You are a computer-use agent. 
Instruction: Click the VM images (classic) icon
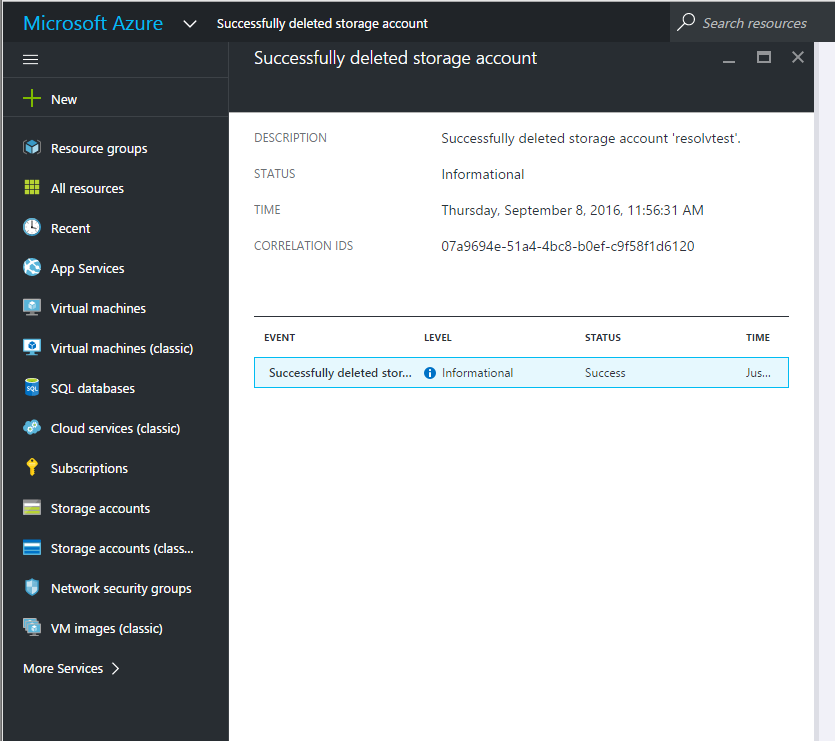pyautogui.click(x=32, y=628)
